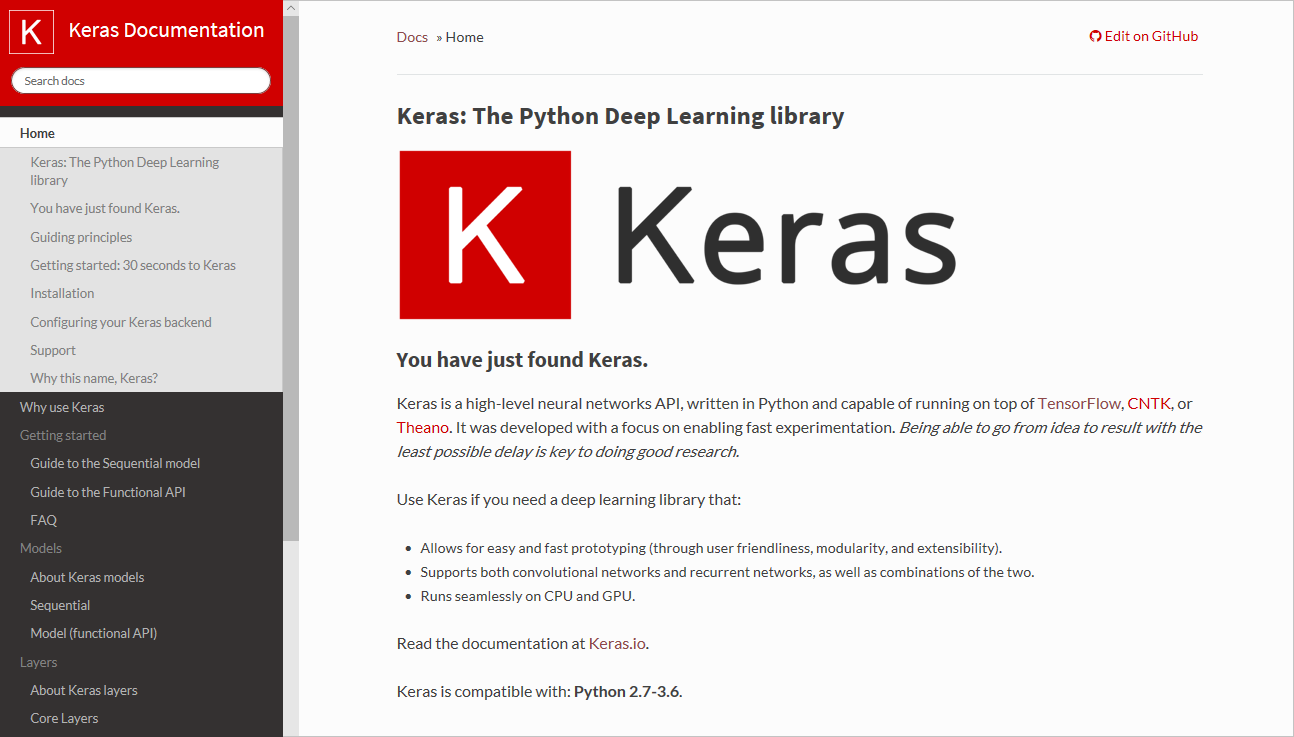The width and height of the screenshot is (1294, 737).
Task: Click the bullet about easy and fast prototyping
Action: coord(711,548)
